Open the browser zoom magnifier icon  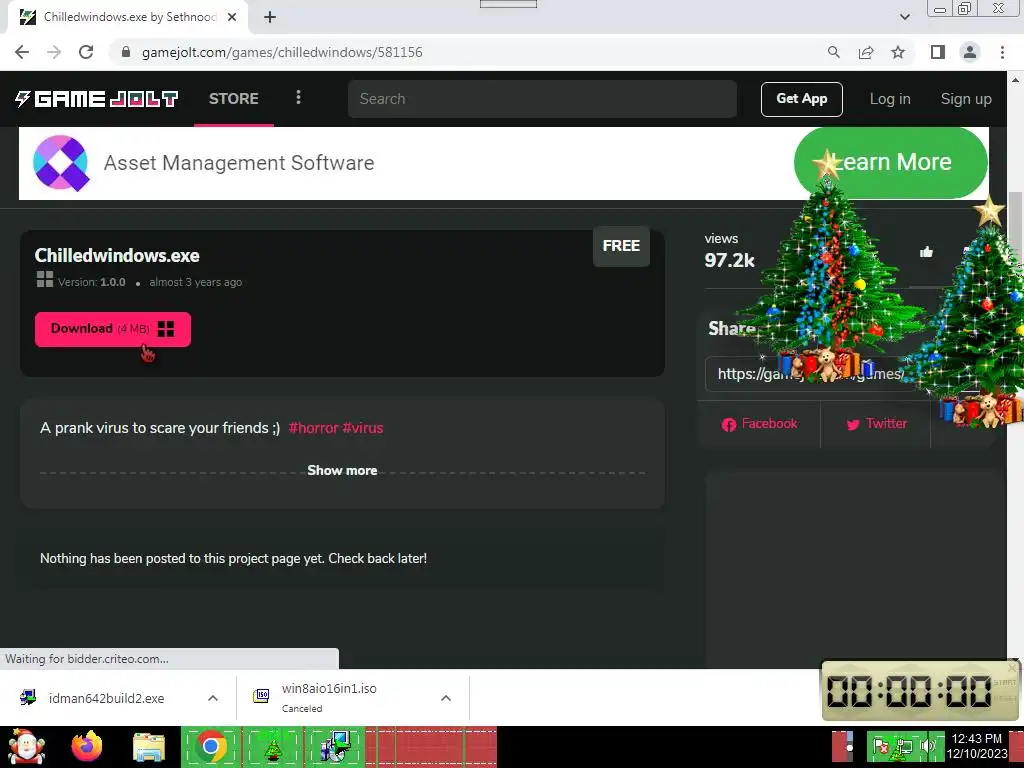833,52
